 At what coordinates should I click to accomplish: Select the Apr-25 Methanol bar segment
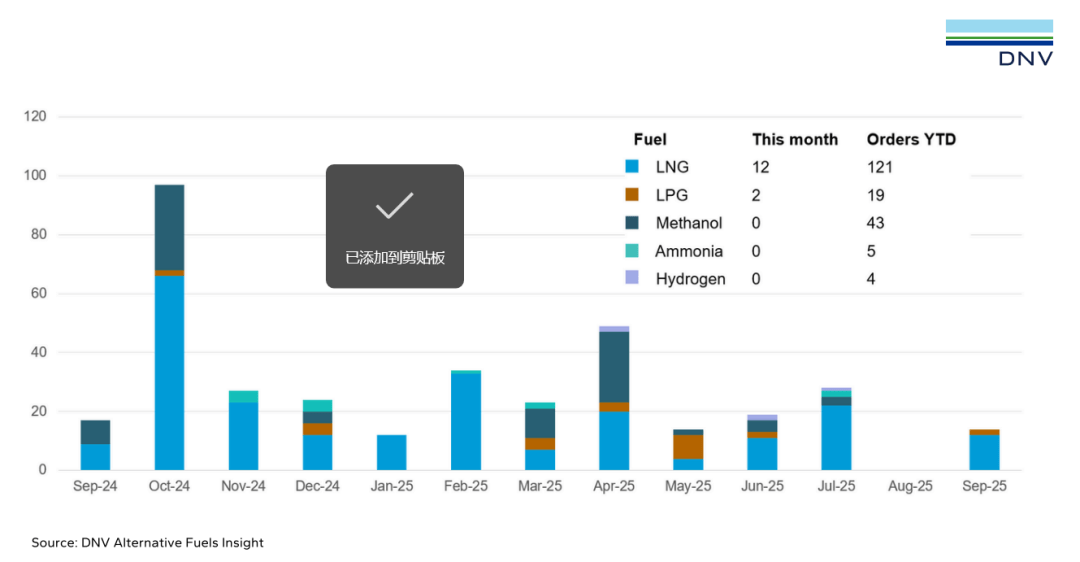click(614, 367)
